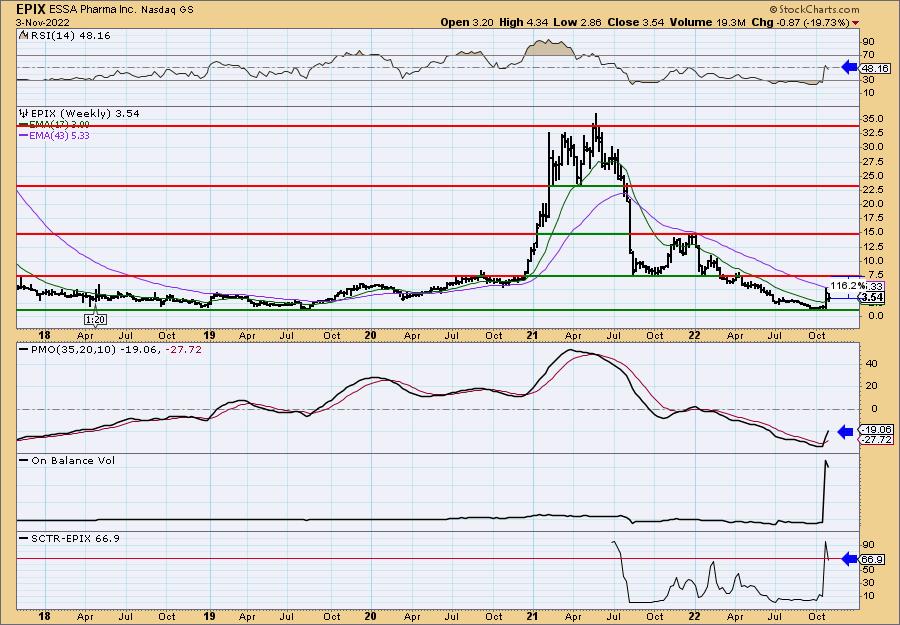The width and height of the screenshot is (900, 625).
Task: Click the RSI(14) 48.16 panel legend
Action: click(65, 36)
